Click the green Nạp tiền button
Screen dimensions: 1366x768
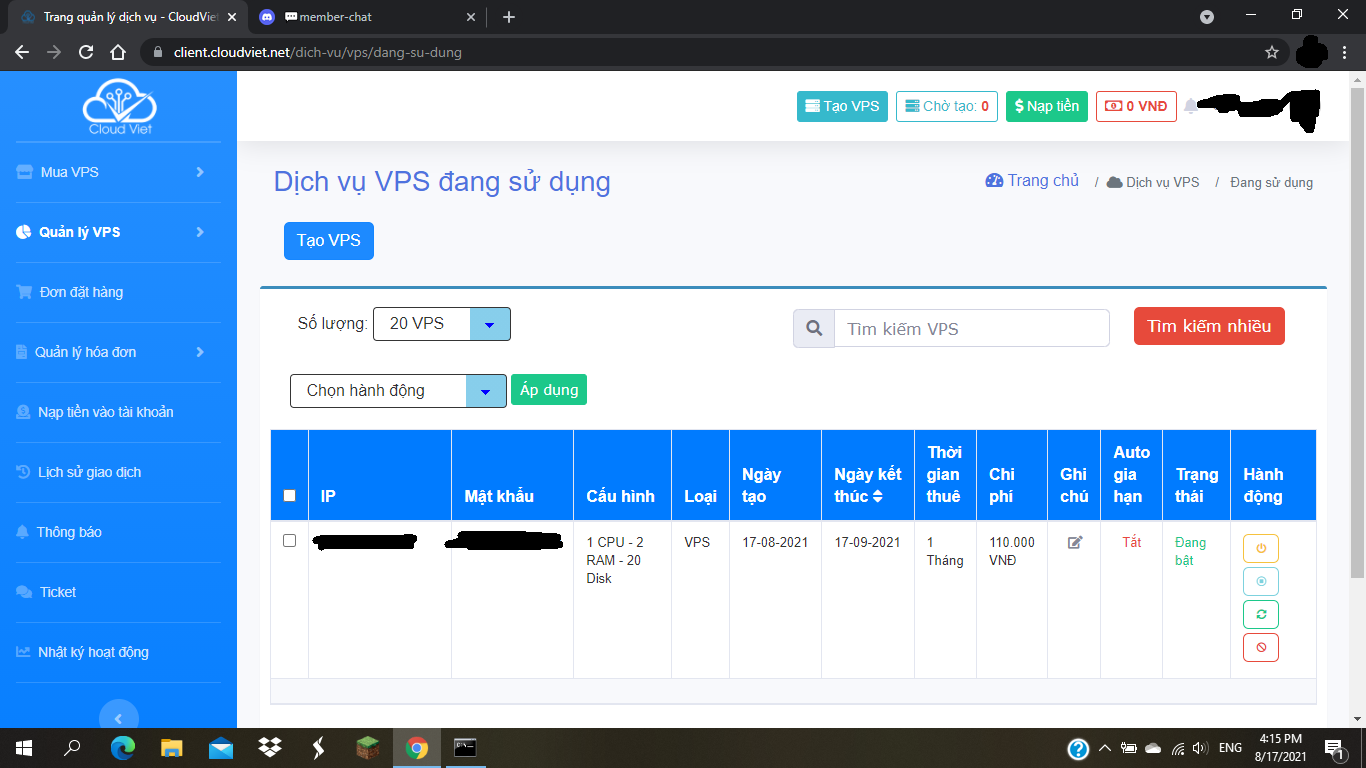(x=1046, y=106)
